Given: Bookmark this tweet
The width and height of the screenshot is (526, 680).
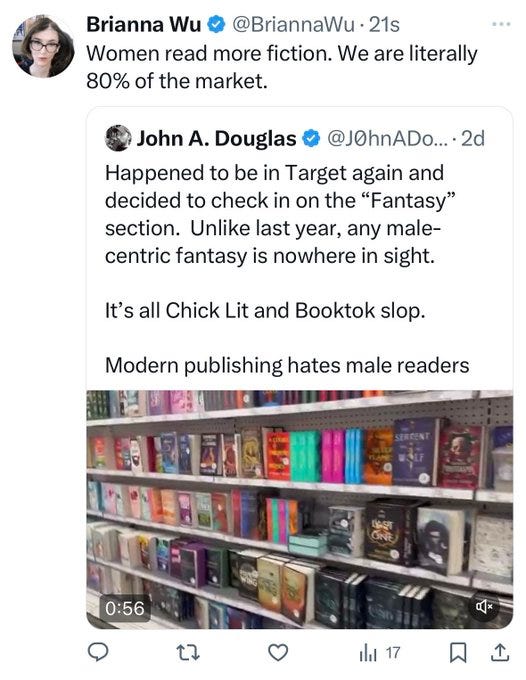Looking at the screenshot, I should pos(457,653).
